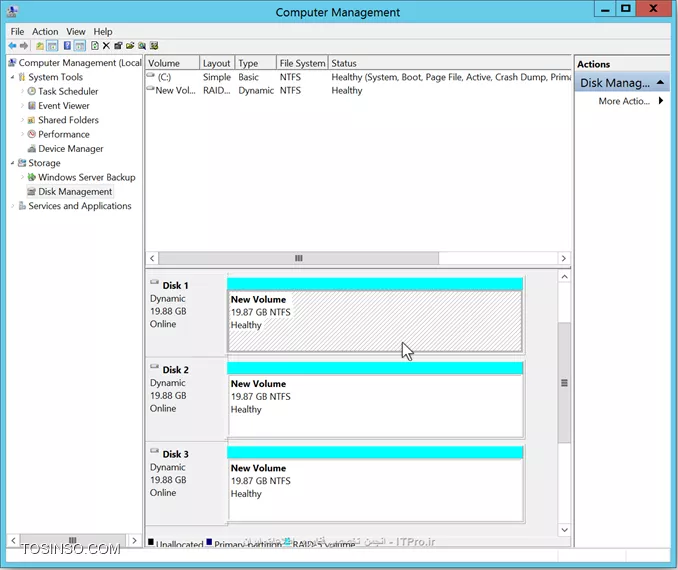Click the Windows Server Backup icon
Screen dimensions: 678x570
32,177
